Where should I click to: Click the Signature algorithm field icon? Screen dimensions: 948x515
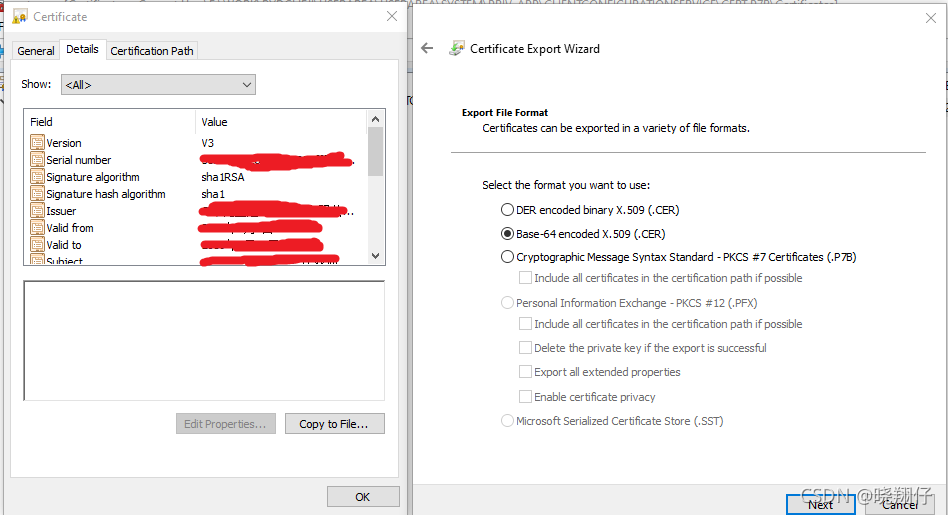[x=37, y=177]
